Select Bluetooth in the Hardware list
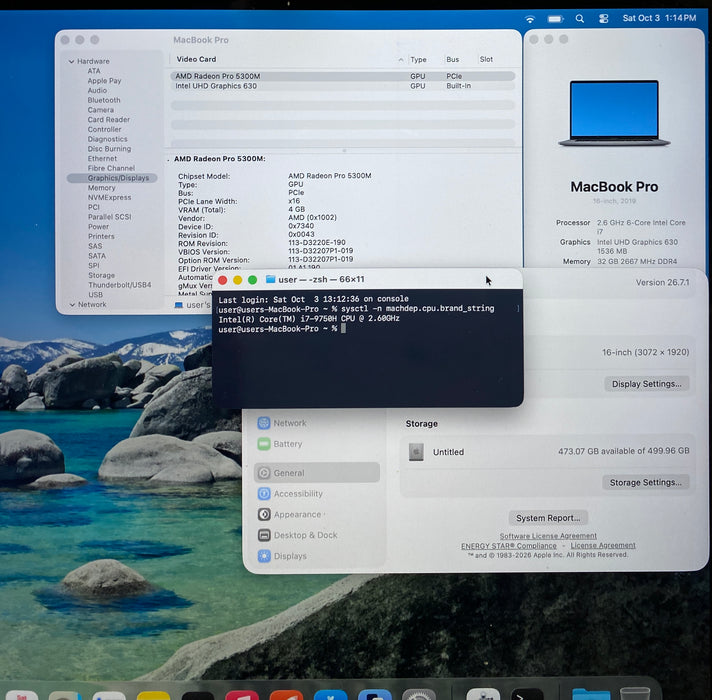Screen dimensions: 712x700 tap(104, 100)
